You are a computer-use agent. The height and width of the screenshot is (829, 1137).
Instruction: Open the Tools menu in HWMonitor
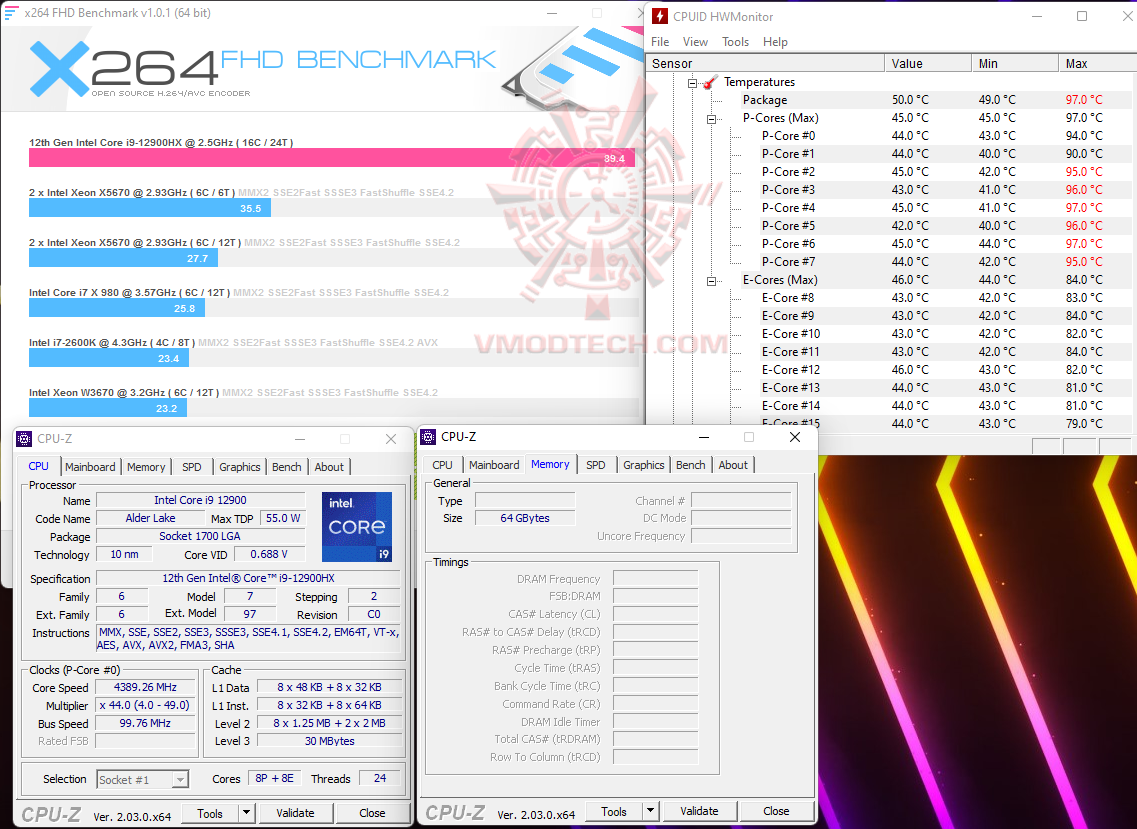coord(735,42)
